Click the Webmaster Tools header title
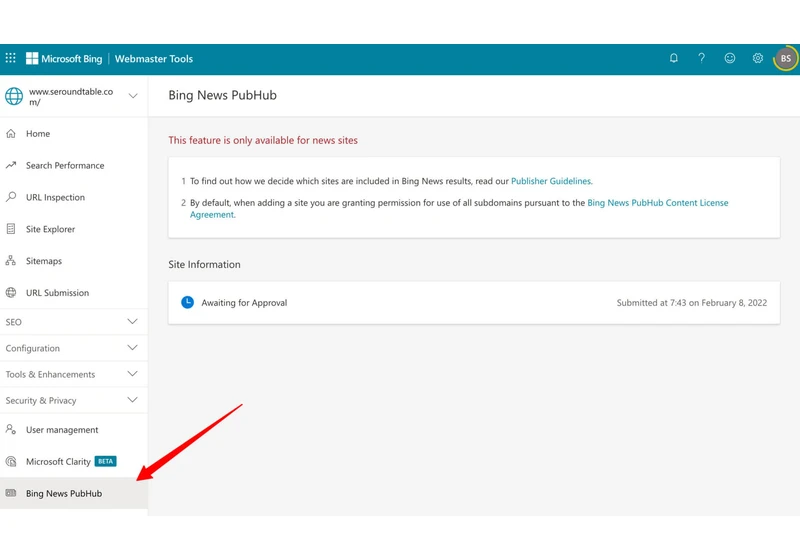 154,59
